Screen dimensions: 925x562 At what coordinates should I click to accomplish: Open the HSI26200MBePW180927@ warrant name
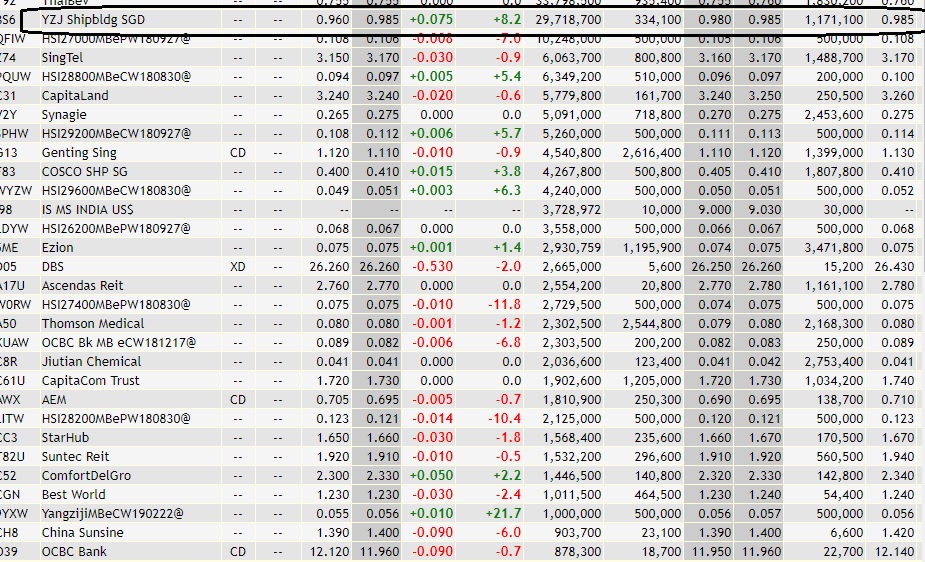(x=116, y=229)
